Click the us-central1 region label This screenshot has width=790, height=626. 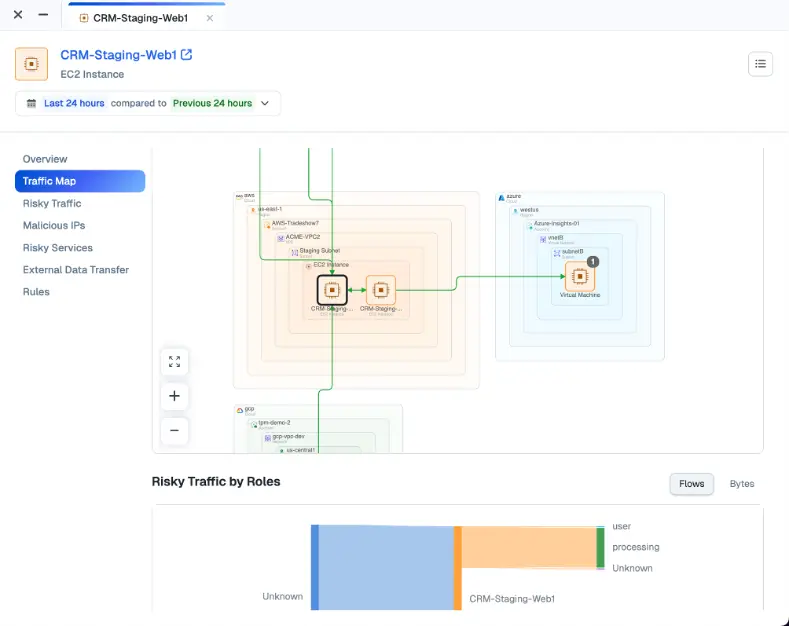[300, 450]
